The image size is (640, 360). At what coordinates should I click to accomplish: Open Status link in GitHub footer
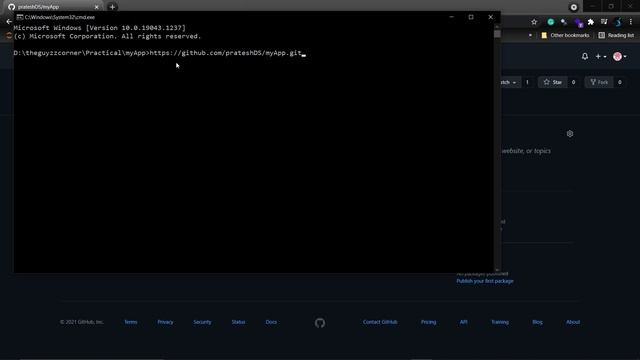click(x=238, y=322)
